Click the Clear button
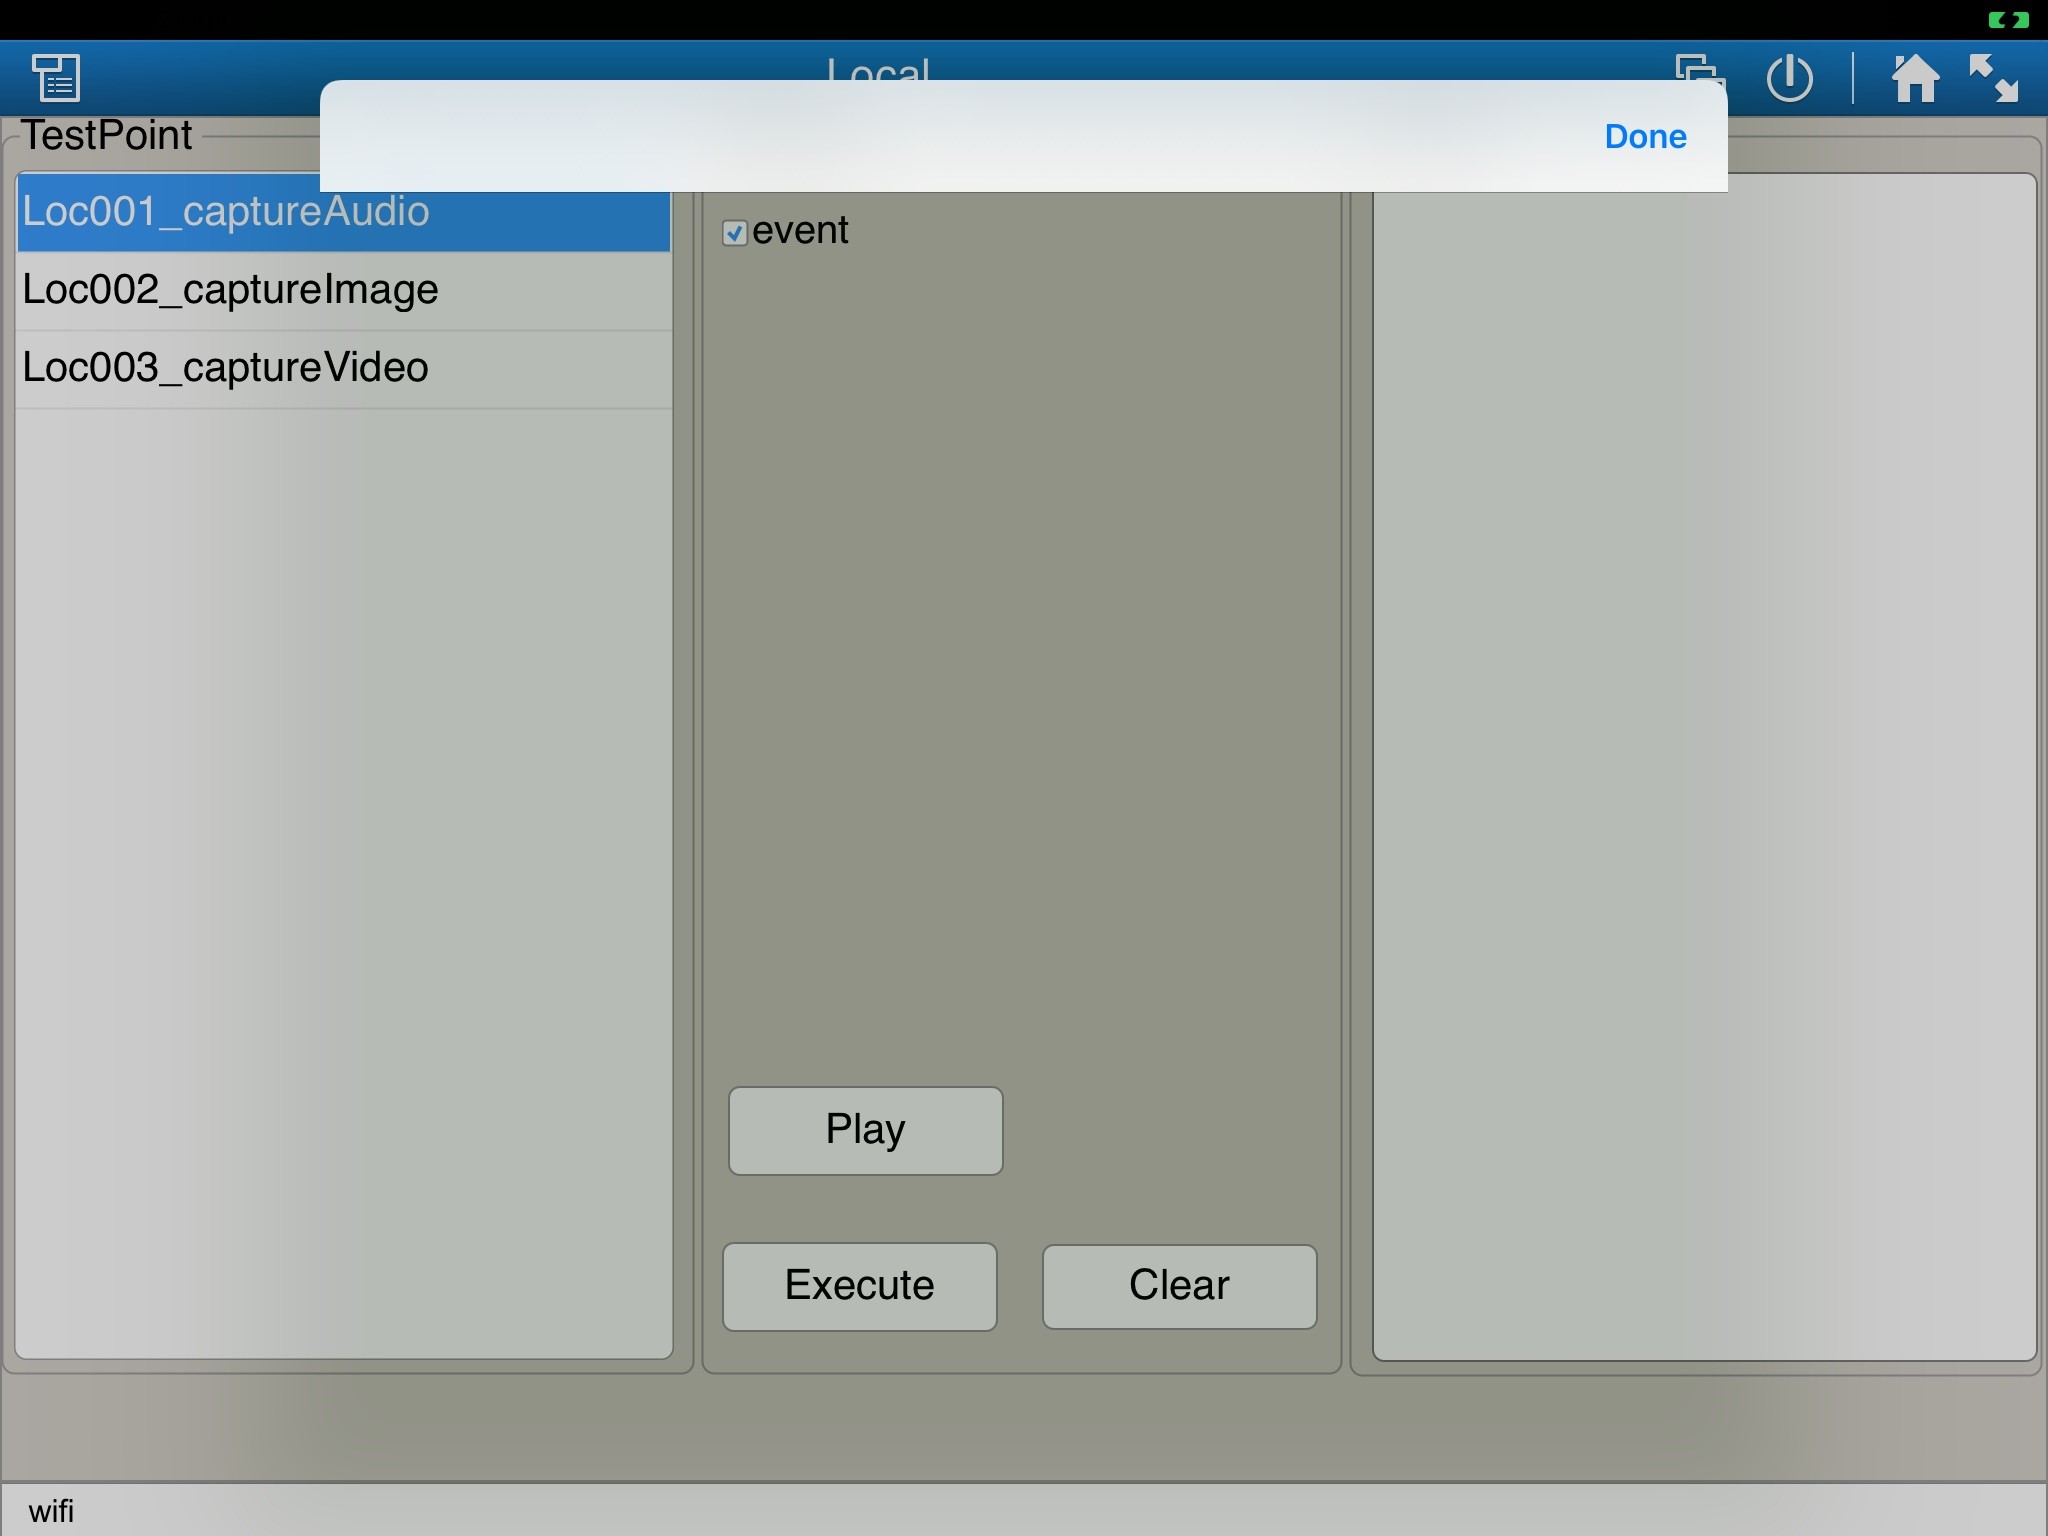 (x=1179, y=1286)
